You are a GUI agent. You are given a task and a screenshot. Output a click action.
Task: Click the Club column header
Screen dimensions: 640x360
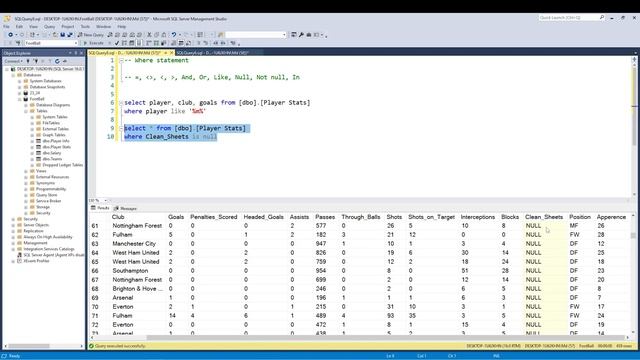(118, 217)
